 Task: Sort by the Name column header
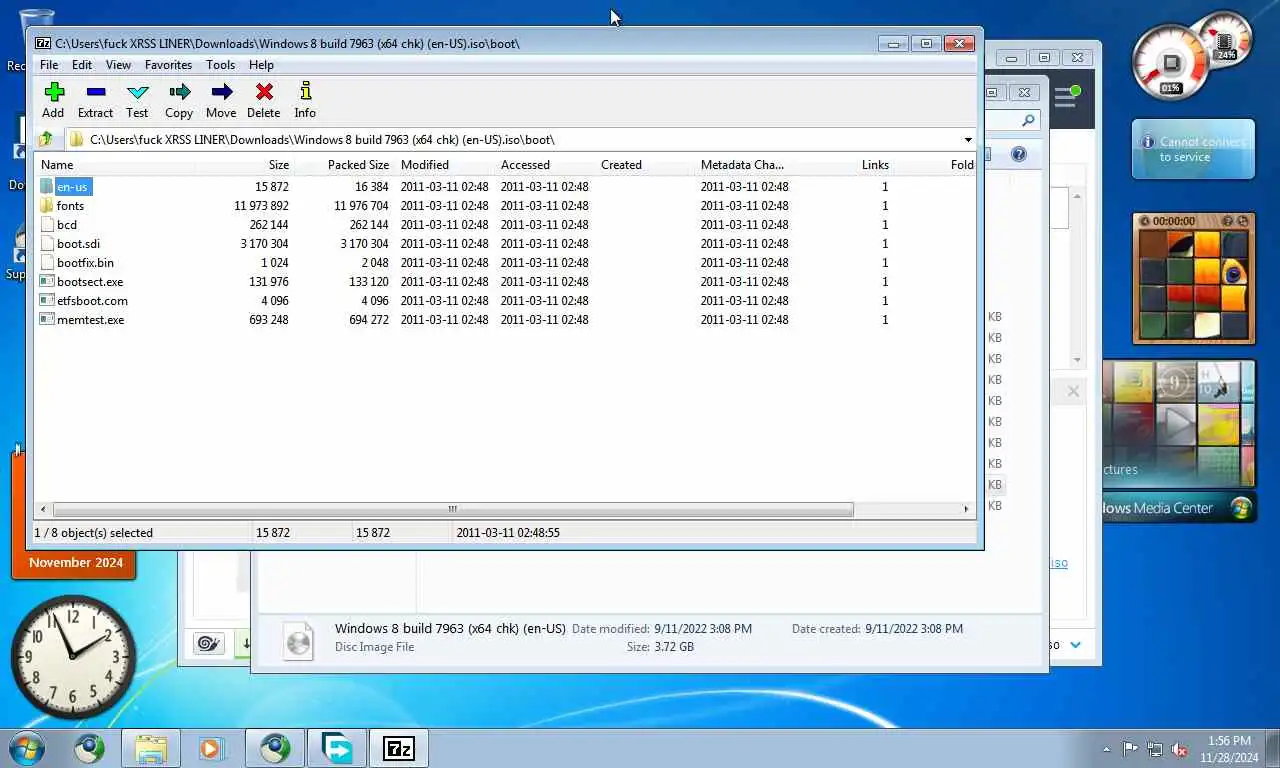coord(114,165)
